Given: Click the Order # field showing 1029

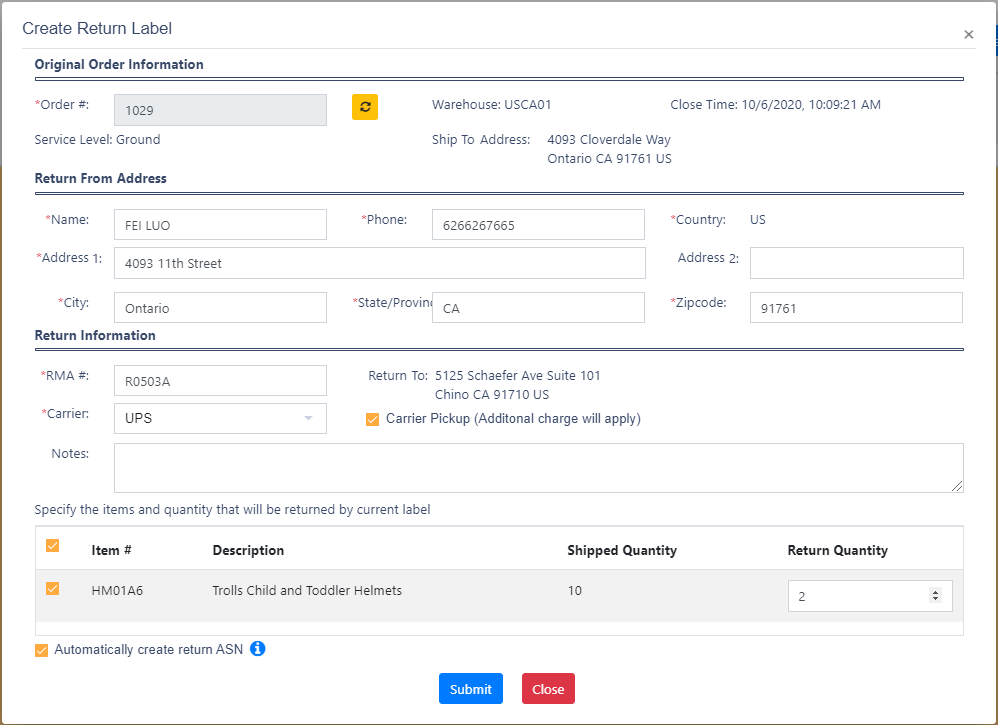Looking at the screenshot, I should [220, 110].
